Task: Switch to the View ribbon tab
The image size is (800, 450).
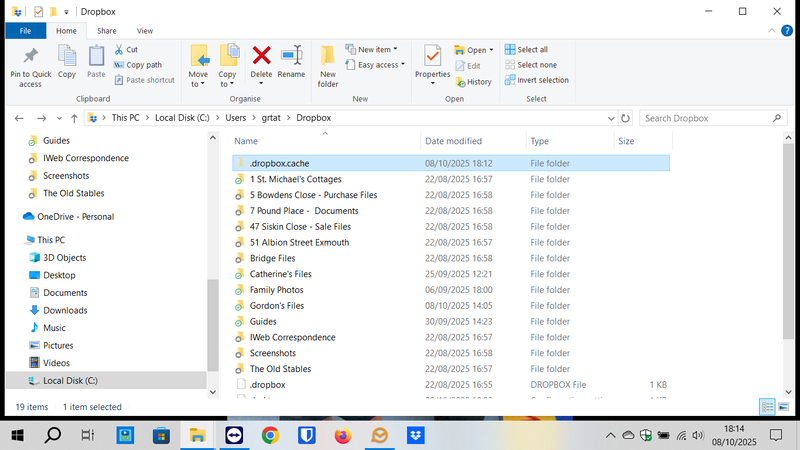Action: tap(145, 31)
